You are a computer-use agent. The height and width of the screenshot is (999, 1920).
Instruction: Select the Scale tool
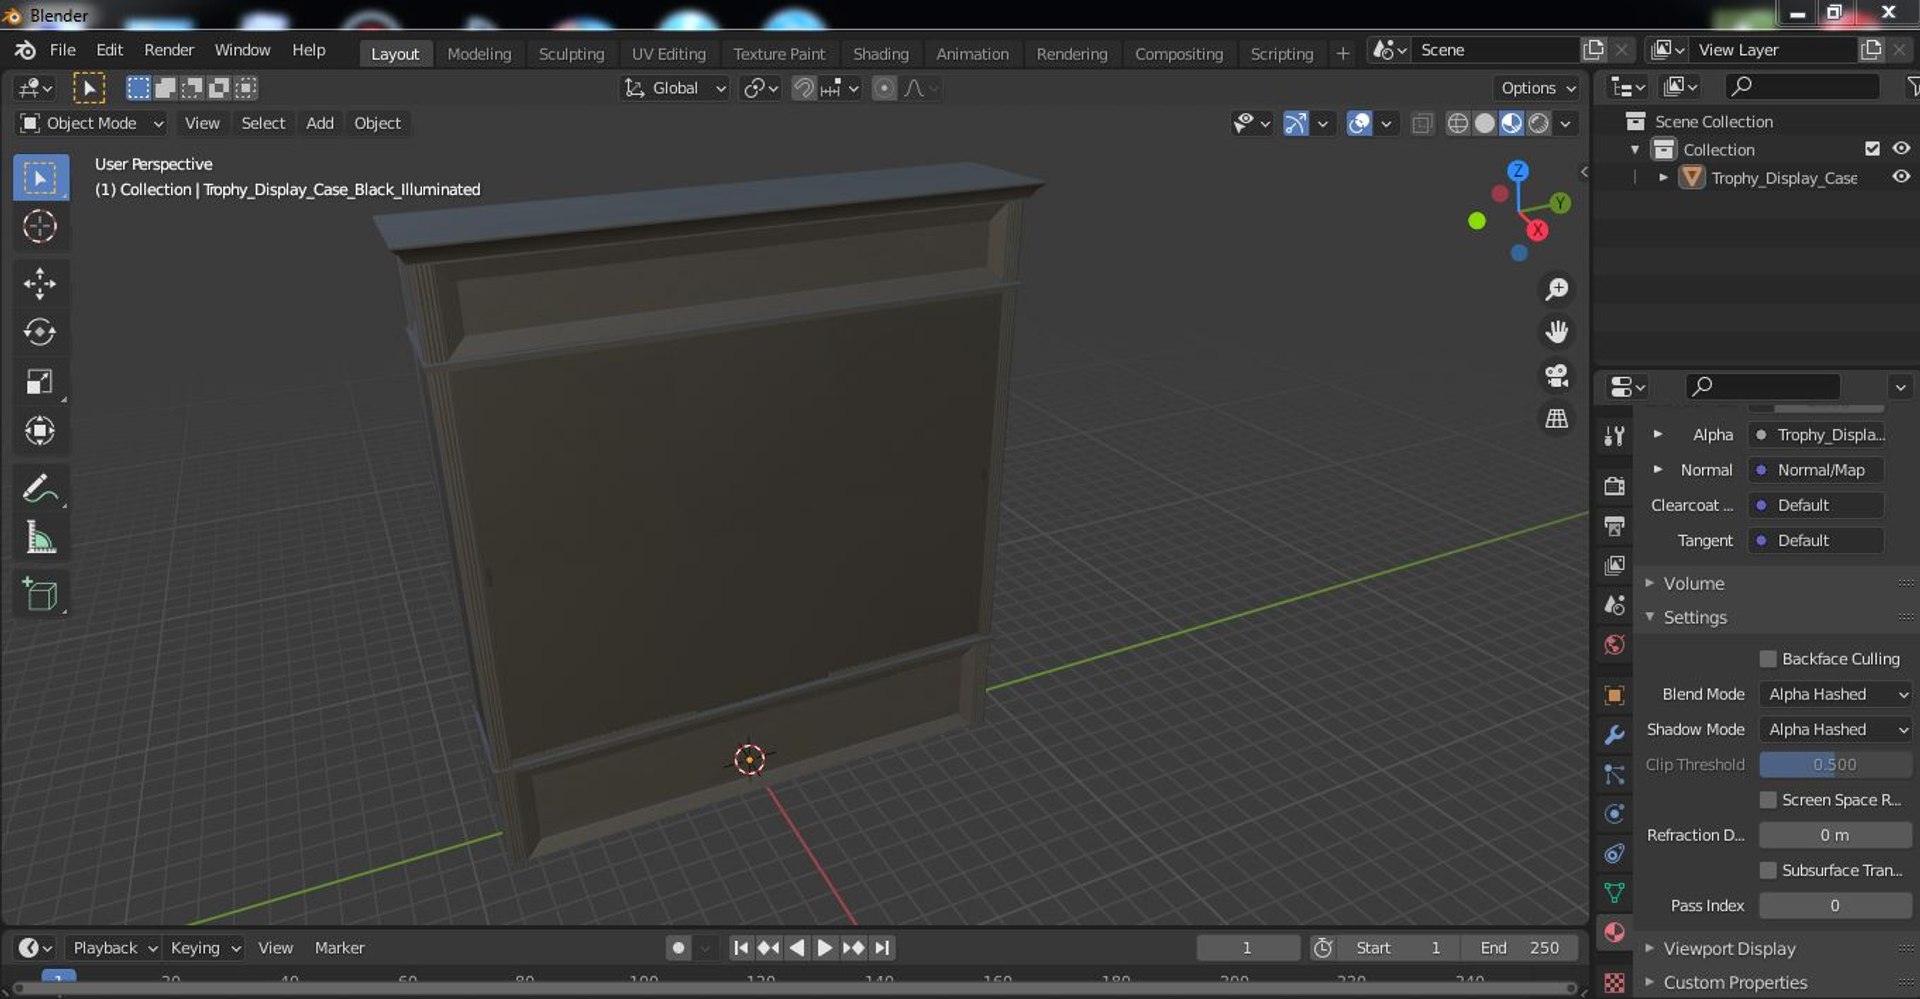[40, 381]
